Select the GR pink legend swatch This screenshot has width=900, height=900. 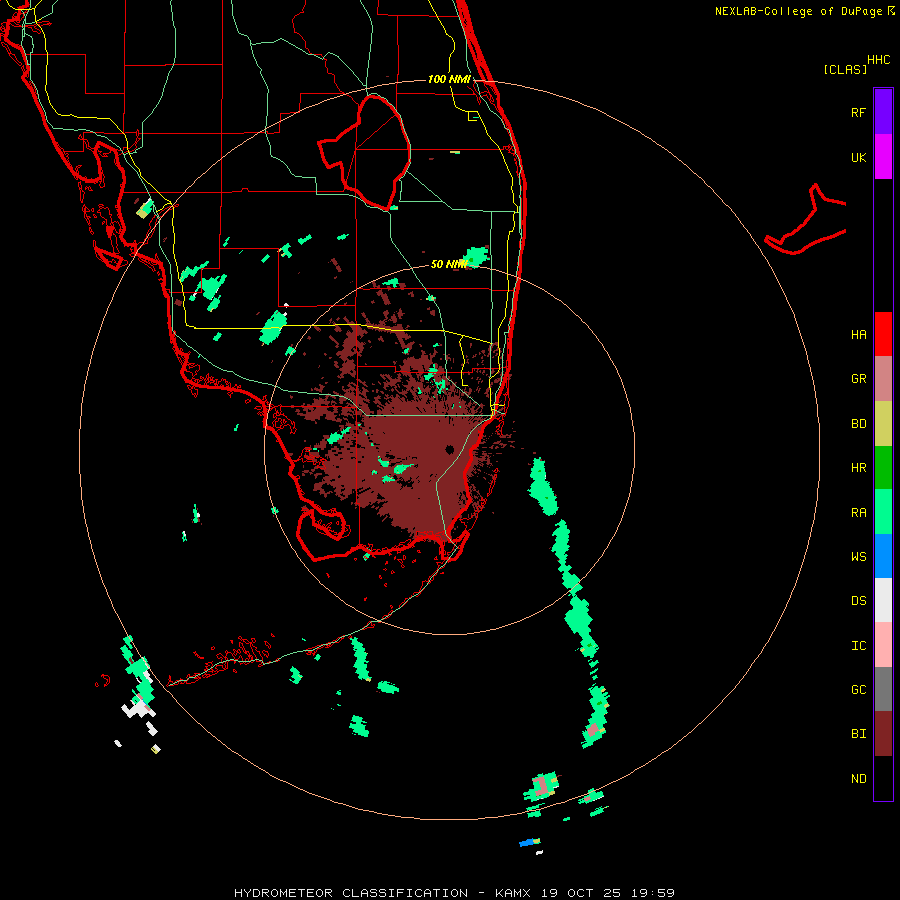pyautogui.click(x=883, y=379)
